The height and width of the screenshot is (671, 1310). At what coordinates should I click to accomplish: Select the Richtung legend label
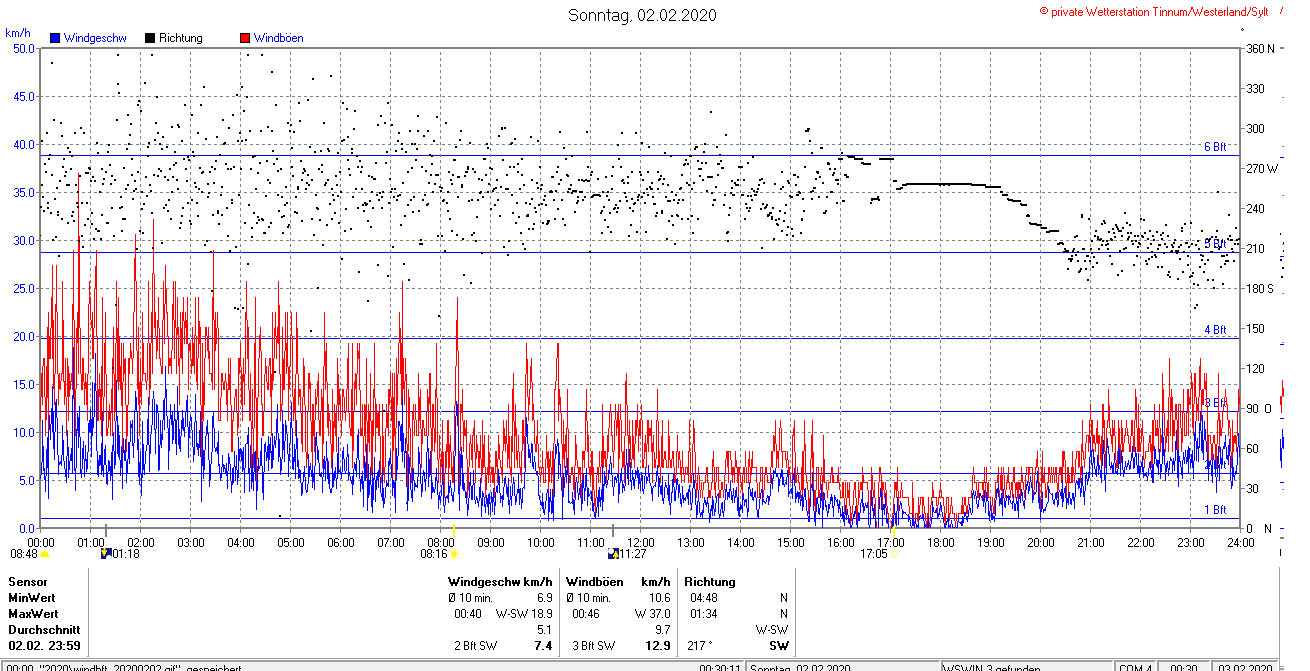180,38
